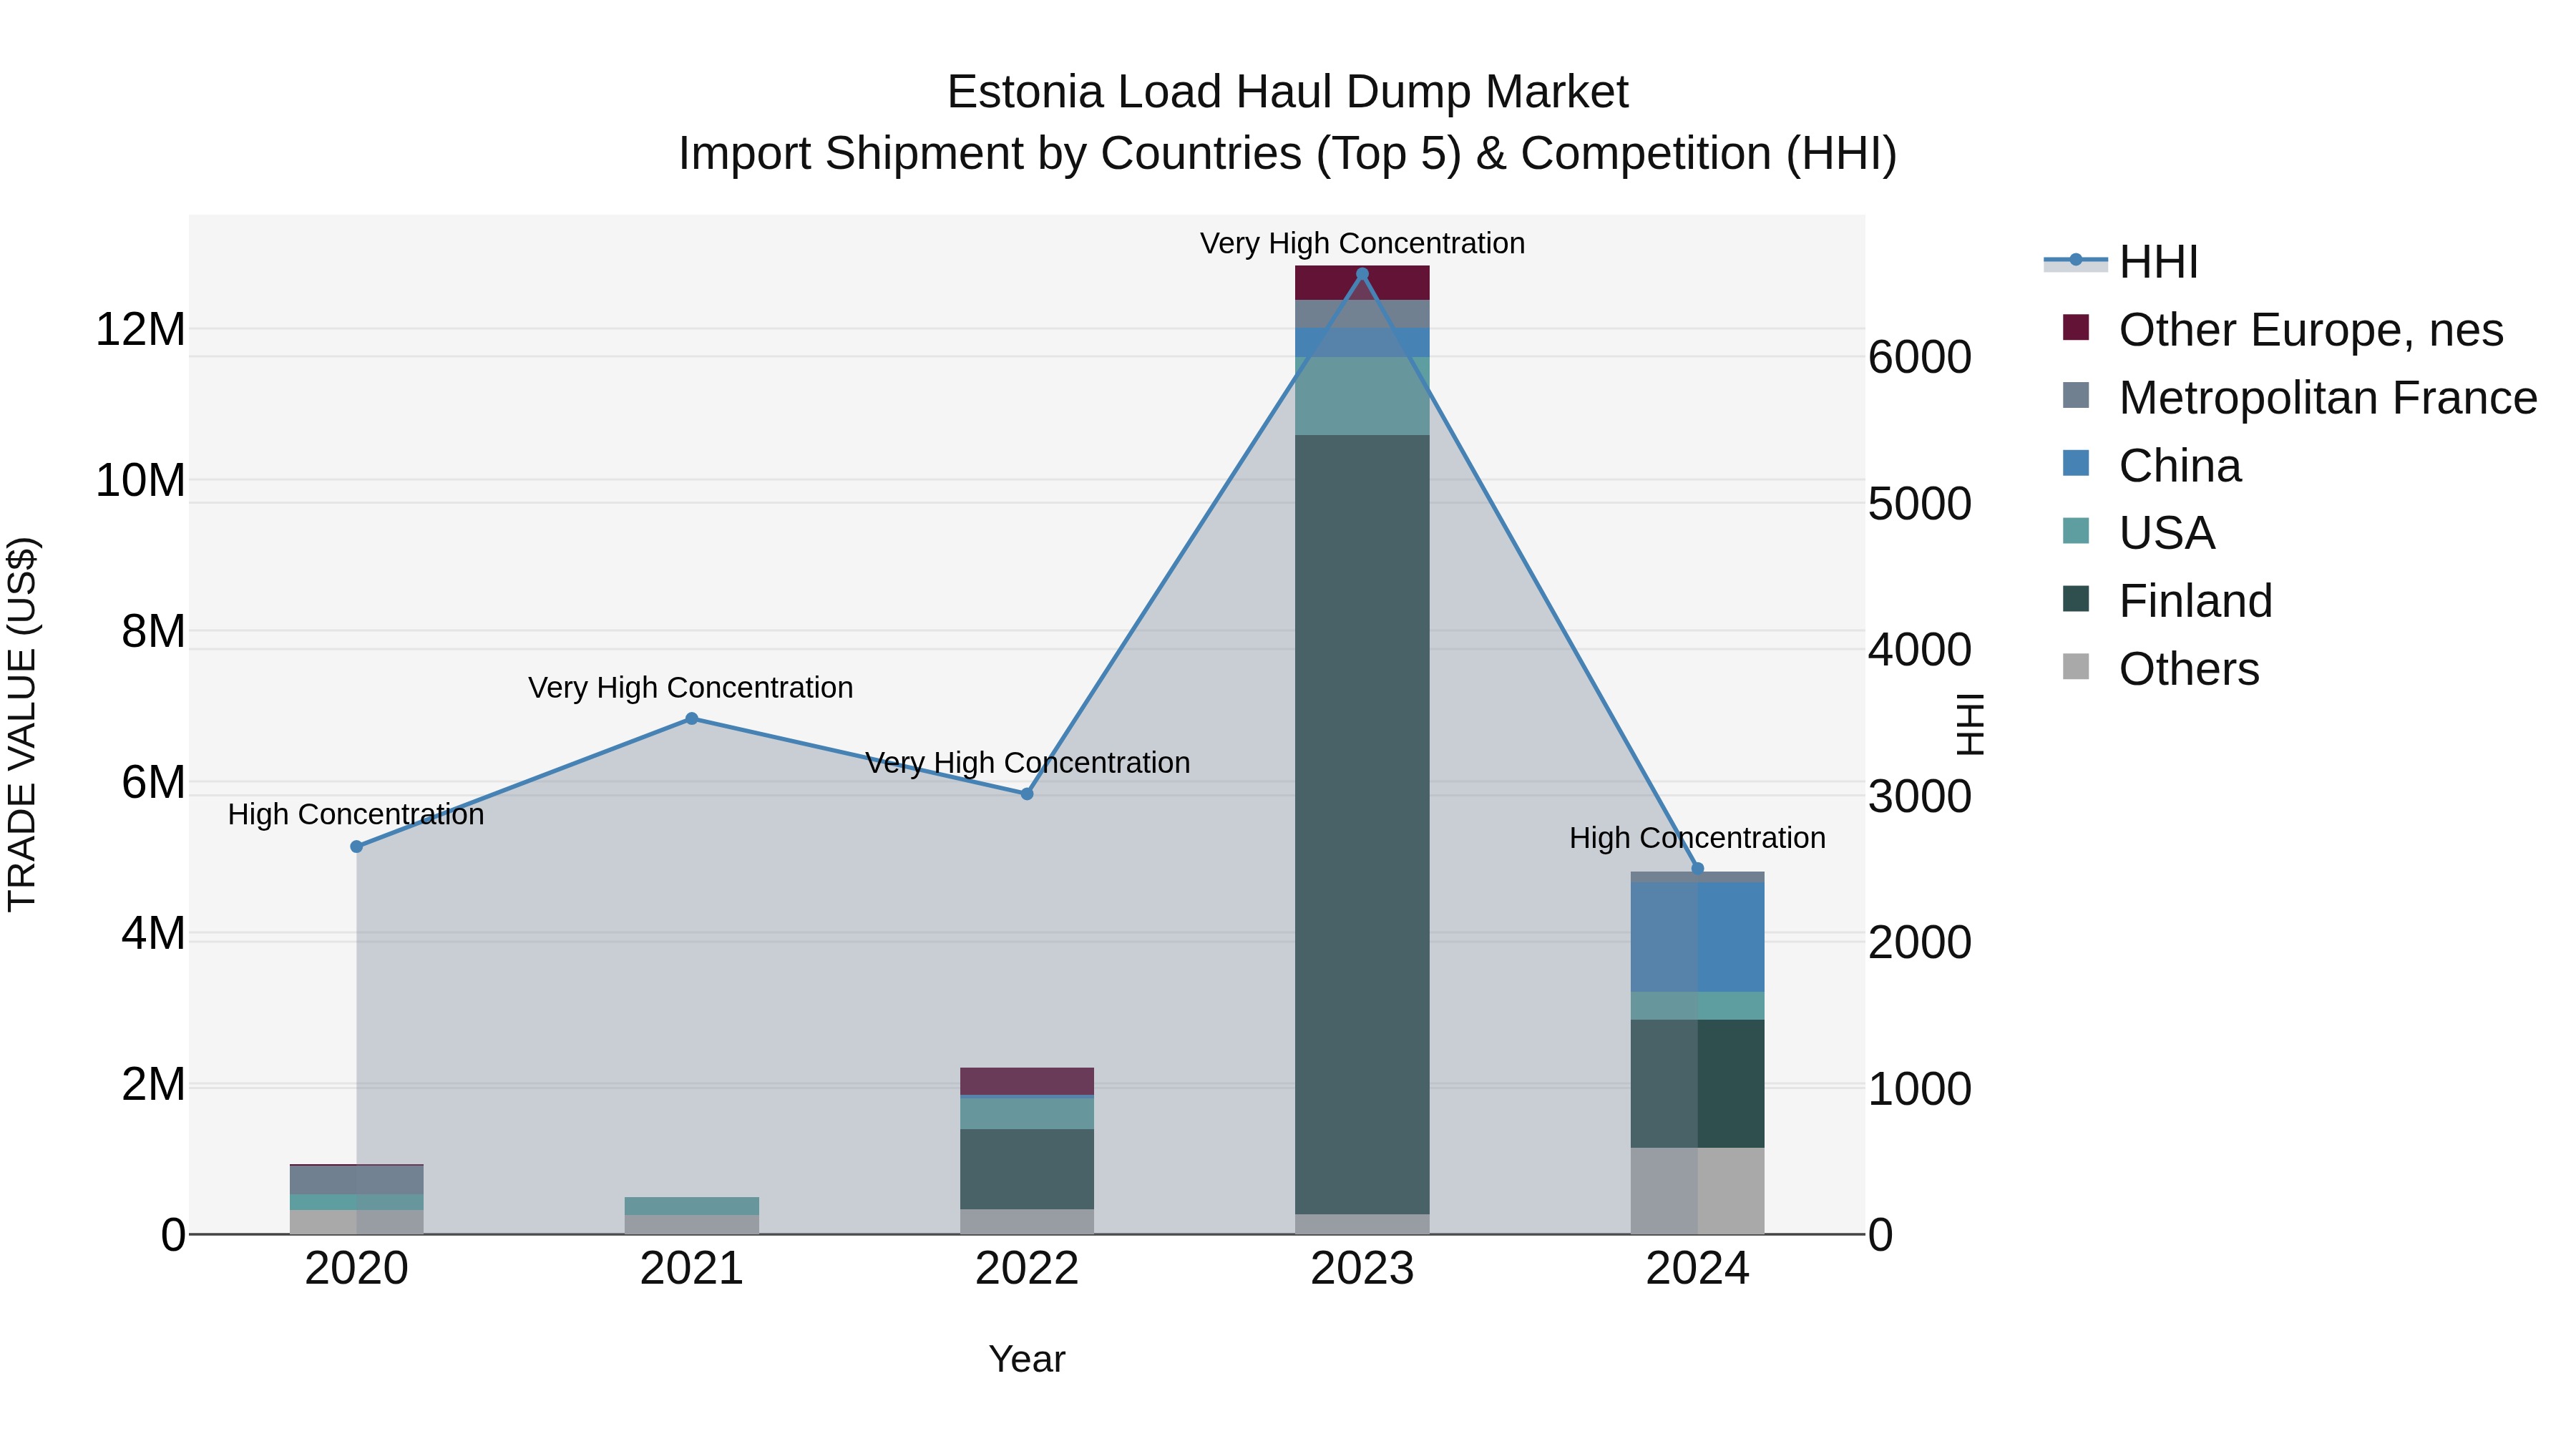Select the 2023 HHI peak data point
Screen dimensions: 2576x1449
tap(1362, 274)
